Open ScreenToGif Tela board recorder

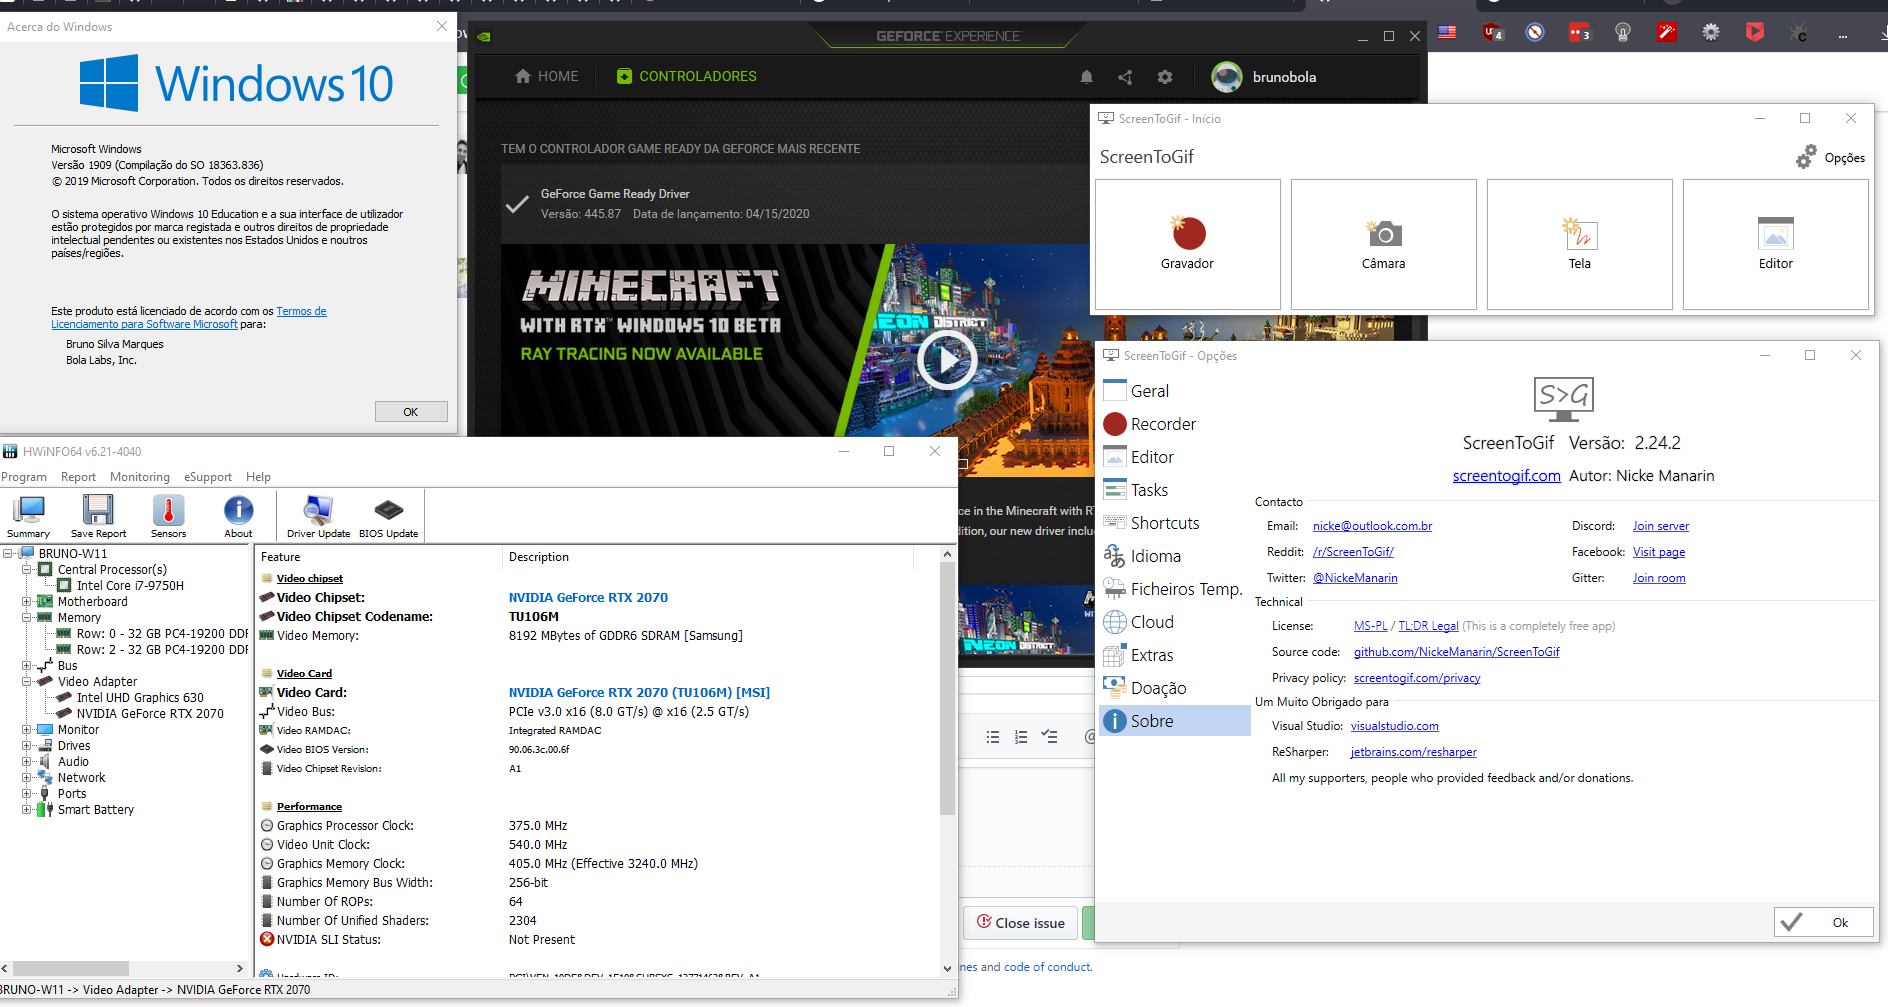tap(1580, 244)
